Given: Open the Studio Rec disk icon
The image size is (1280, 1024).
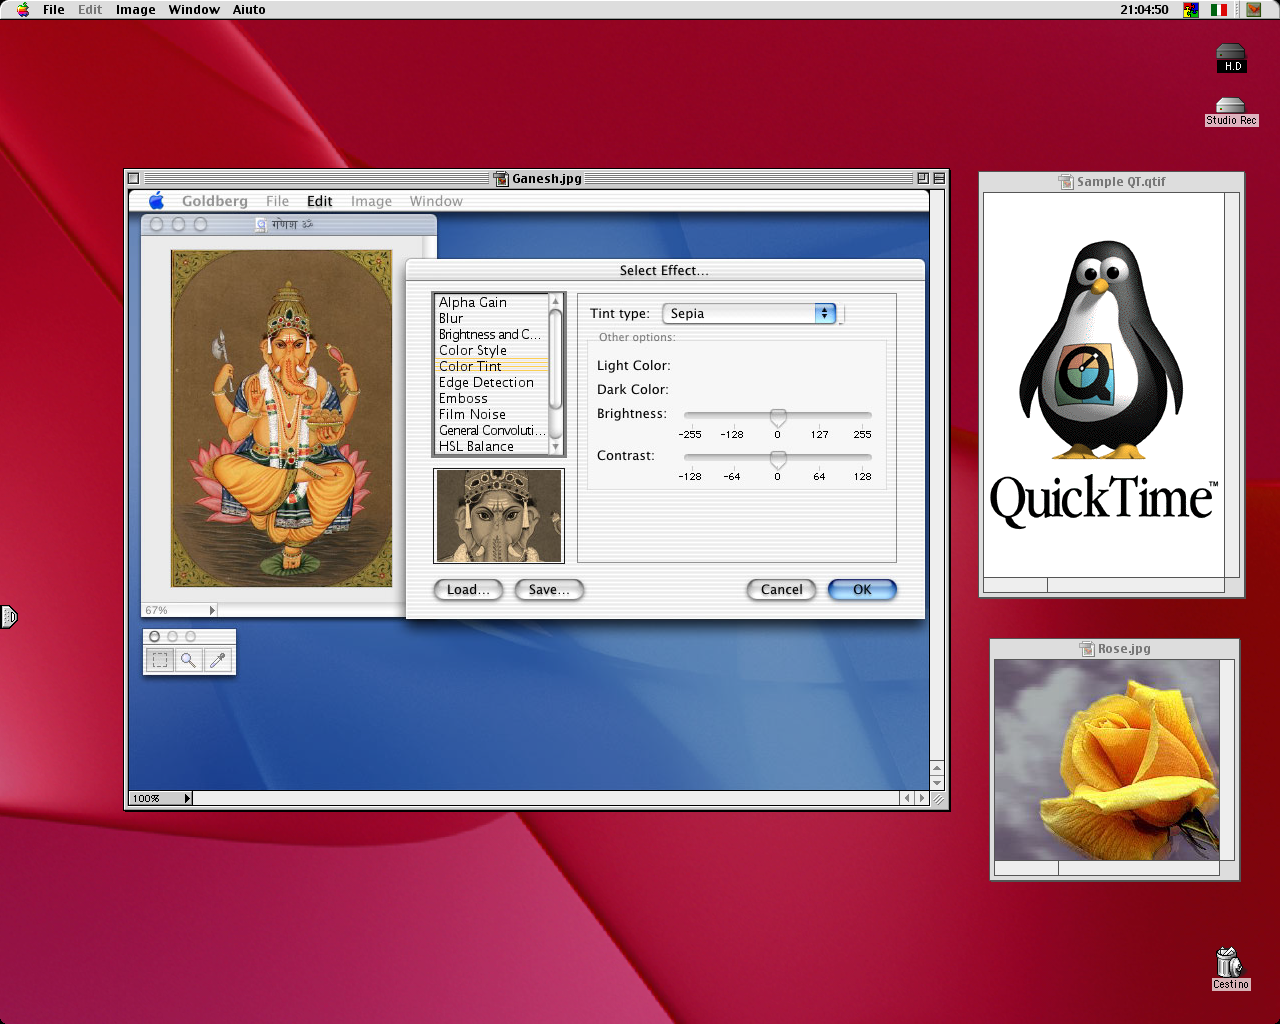Looking at the screenshot, I should pyautogui.click(x=1231, y=112).
